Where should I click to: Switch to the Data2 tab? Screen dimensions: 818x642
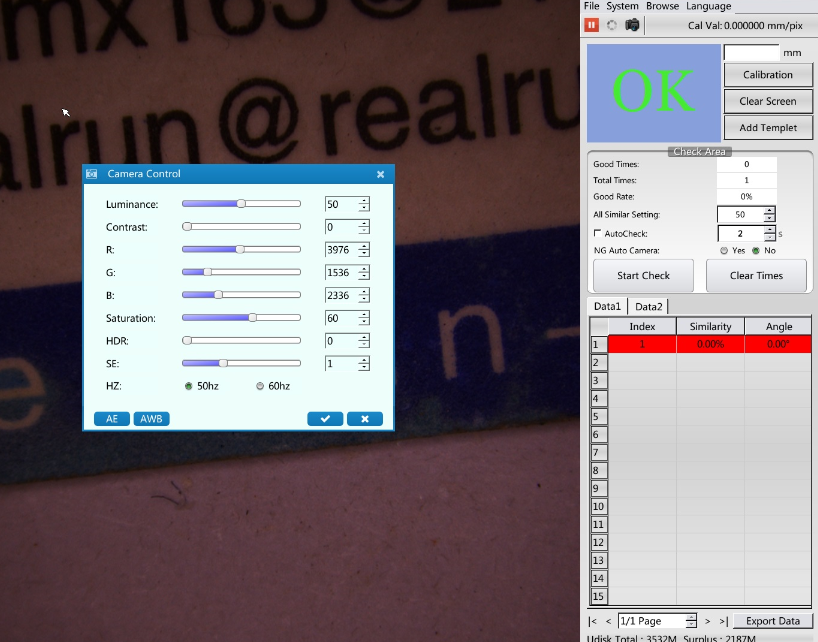point(648,307)
